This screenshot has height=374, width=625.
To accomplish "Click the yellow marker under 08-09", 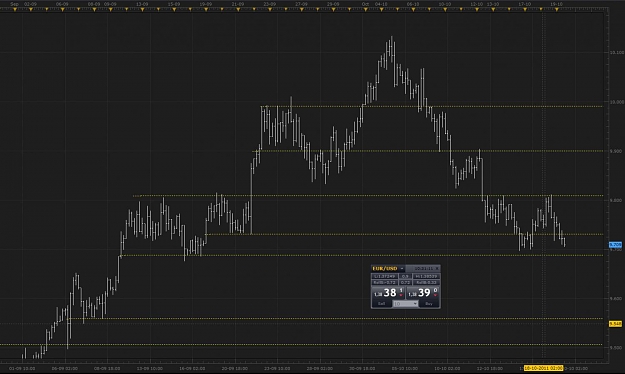I will point(94,9).
